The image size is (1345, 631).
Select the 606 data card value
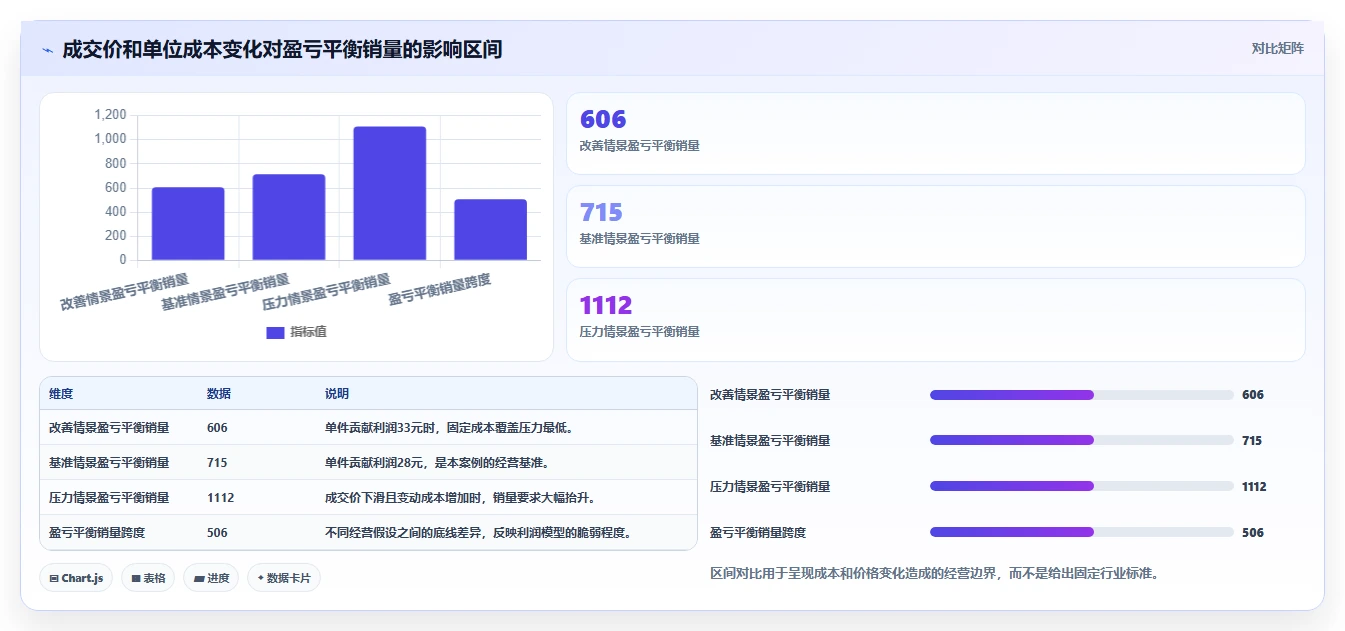click(x=603, y=119)
